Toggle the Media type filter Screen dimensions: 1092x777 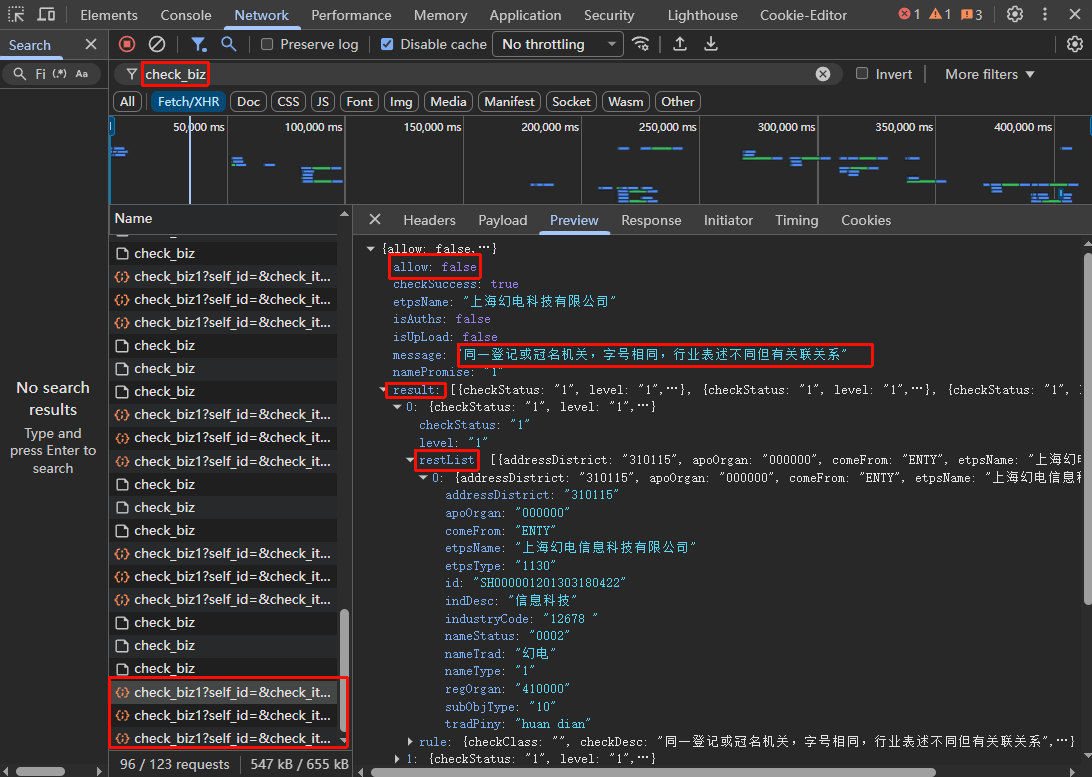click(x=448, y=102)
